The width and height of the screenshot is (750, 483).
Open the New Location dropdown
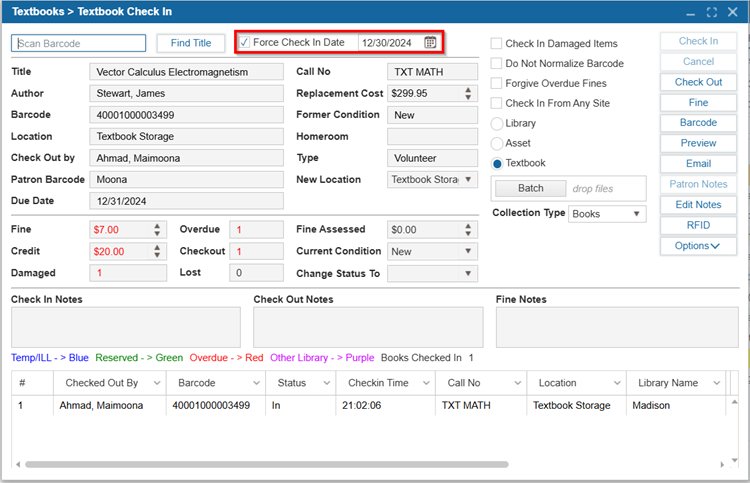coord(468,179)
